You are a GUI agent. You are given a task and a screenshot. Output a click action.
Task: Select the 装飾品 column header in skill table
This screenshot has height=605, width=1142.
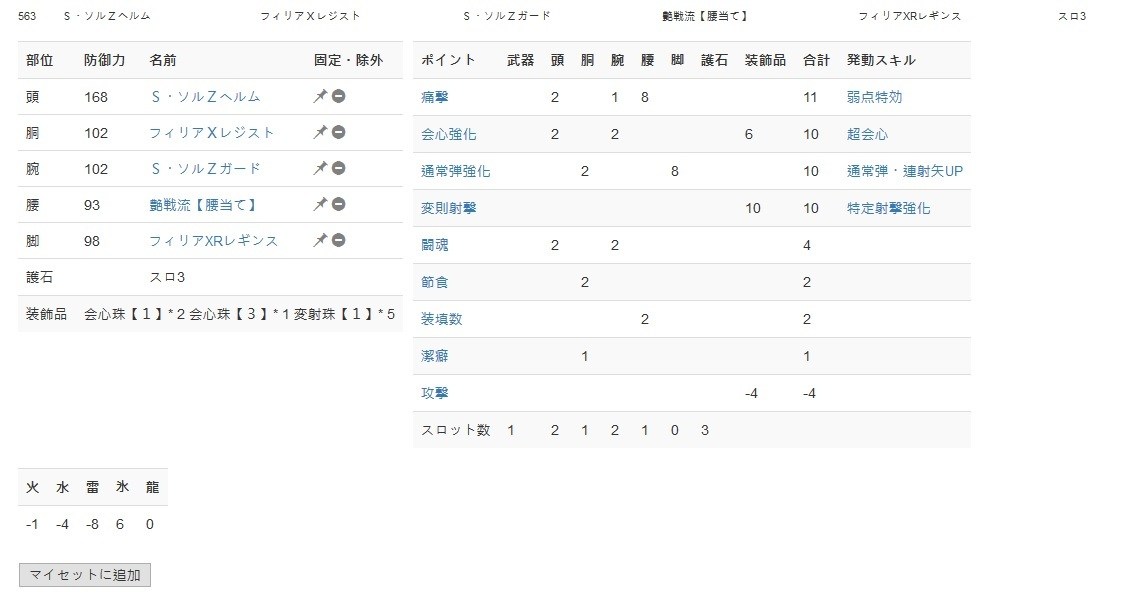click(x=765, y=60)
